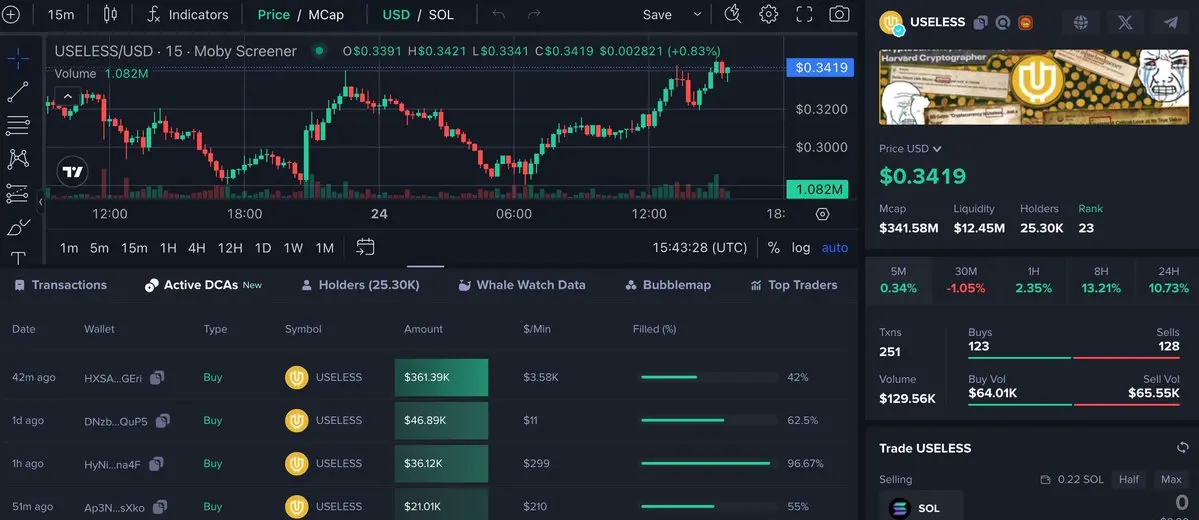This screenshot has width=1199, height=520.
Task: Click the 42% filled progress bar
Action: point(709,377)
